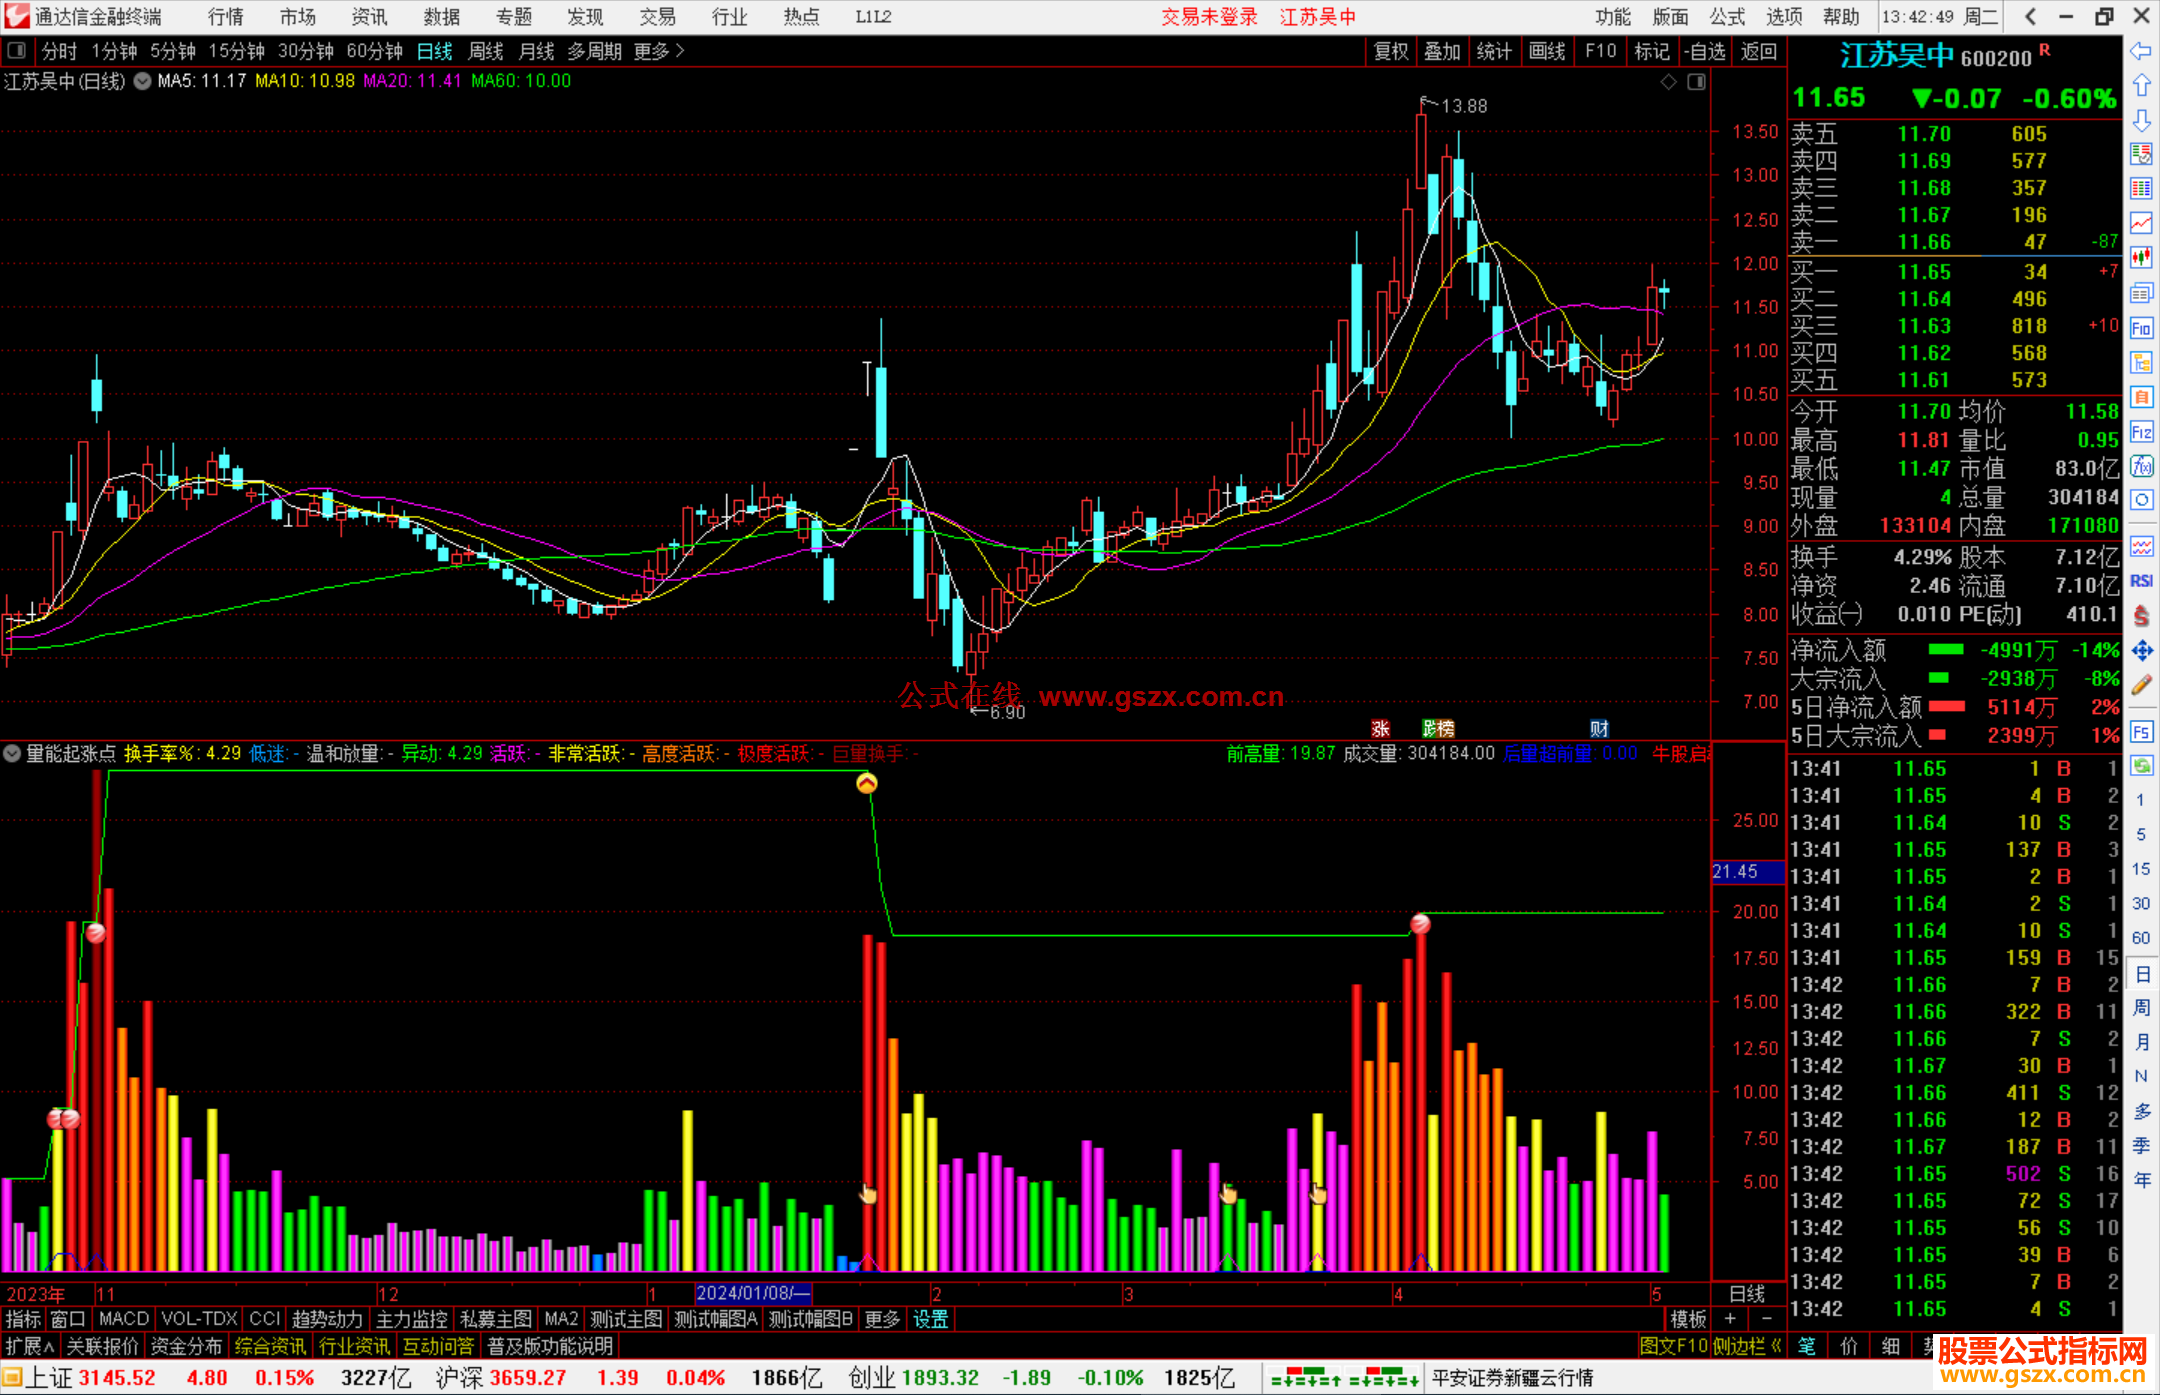
Task: Toggle side panel icon in main chart corner
Action: (1697, 82)
